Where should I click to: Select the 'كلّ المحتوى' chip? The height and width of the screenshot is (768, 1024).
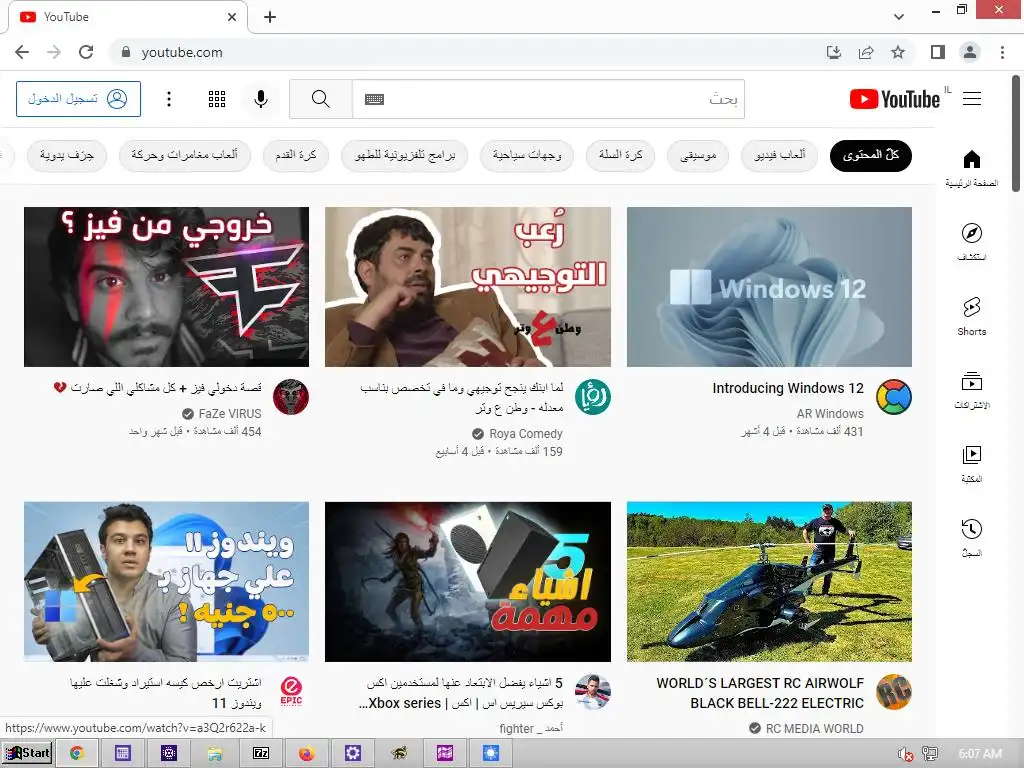click(x=871, y=155)
